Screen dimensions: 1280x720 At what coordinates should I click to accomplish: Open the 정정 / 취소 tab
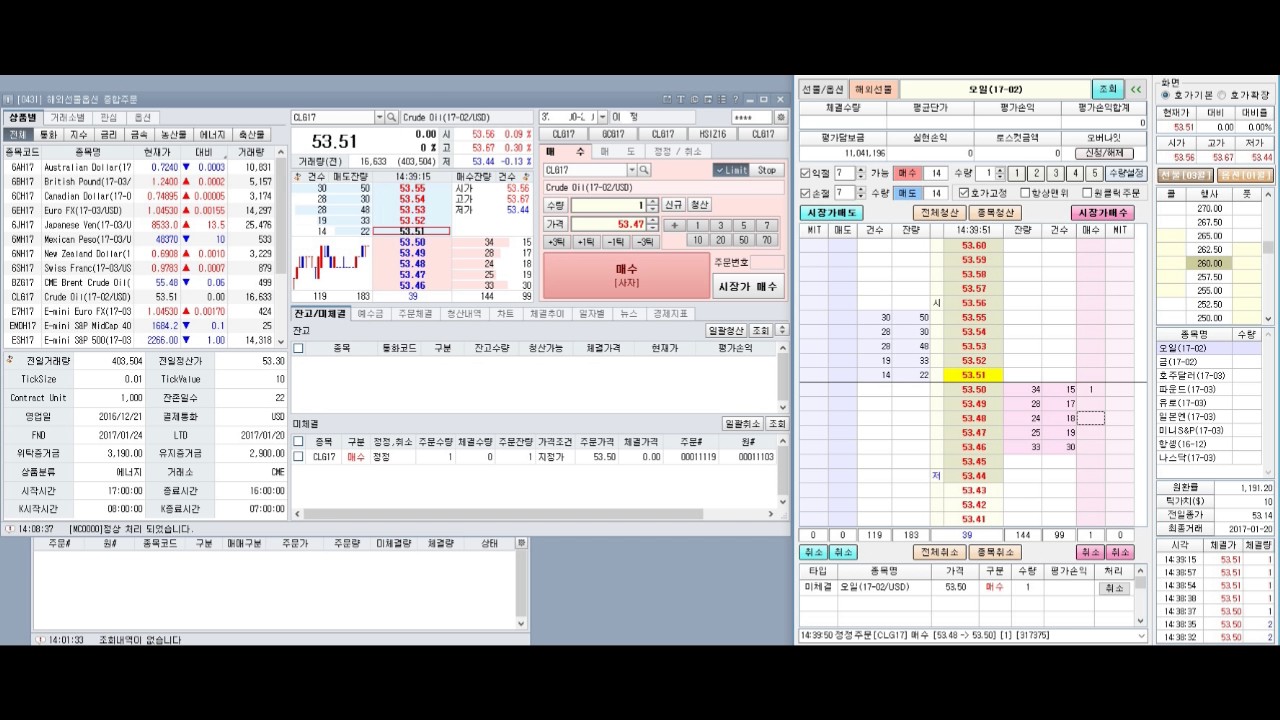pos(676,151)
